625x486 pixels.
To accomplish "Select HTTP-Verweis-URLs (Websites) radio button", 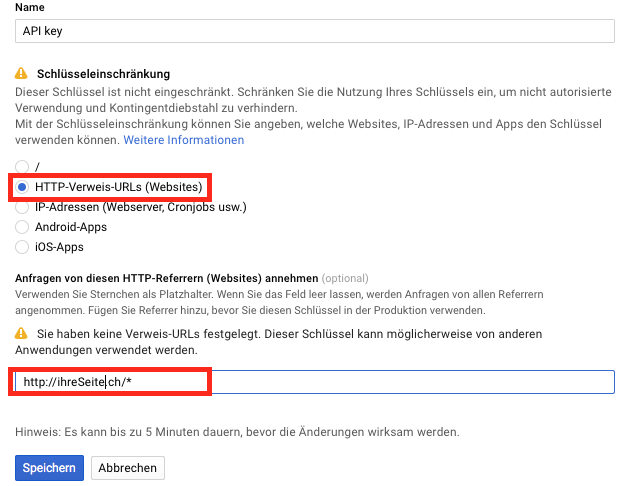I will coord(22,187).
